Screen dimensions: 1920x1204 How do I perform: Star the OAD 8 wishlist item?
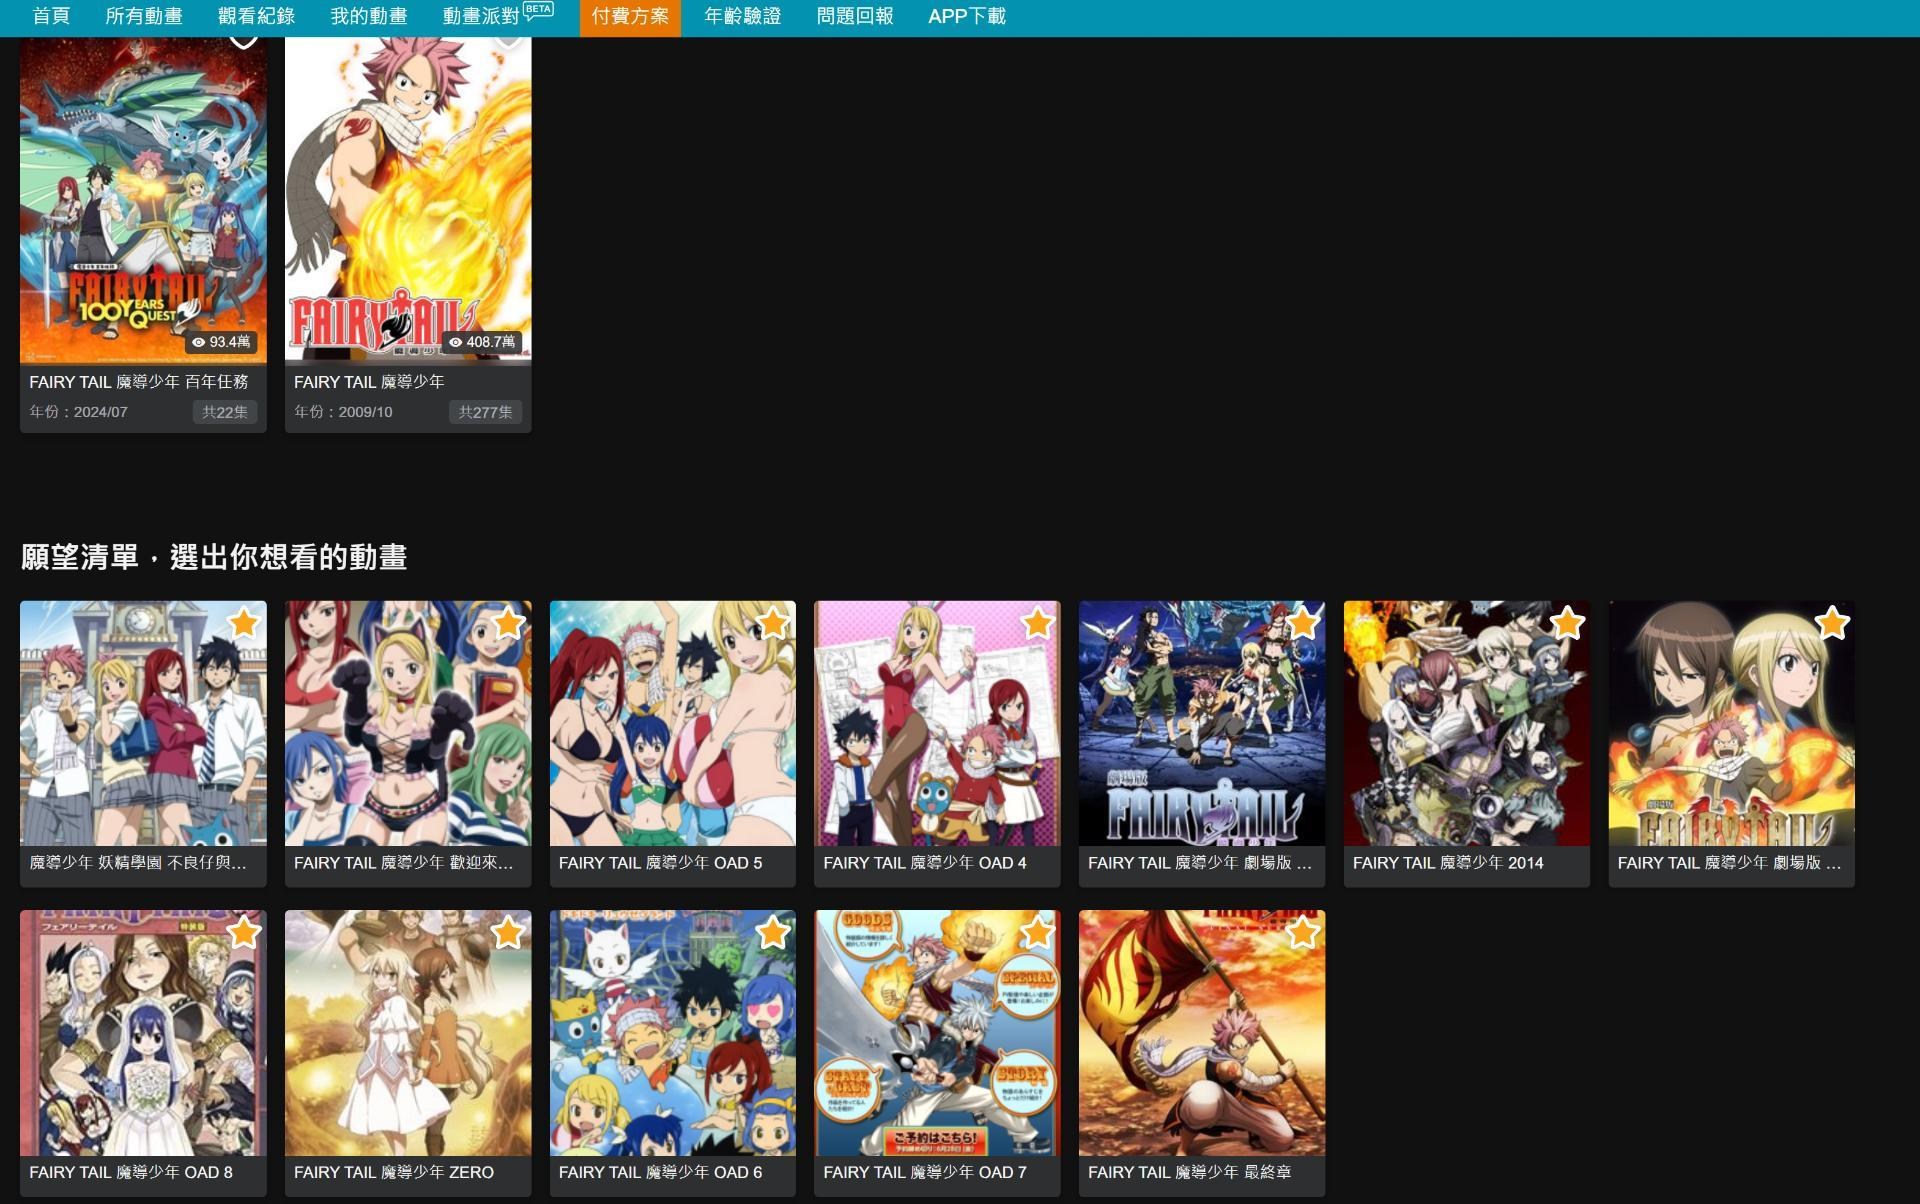[244, 933]
